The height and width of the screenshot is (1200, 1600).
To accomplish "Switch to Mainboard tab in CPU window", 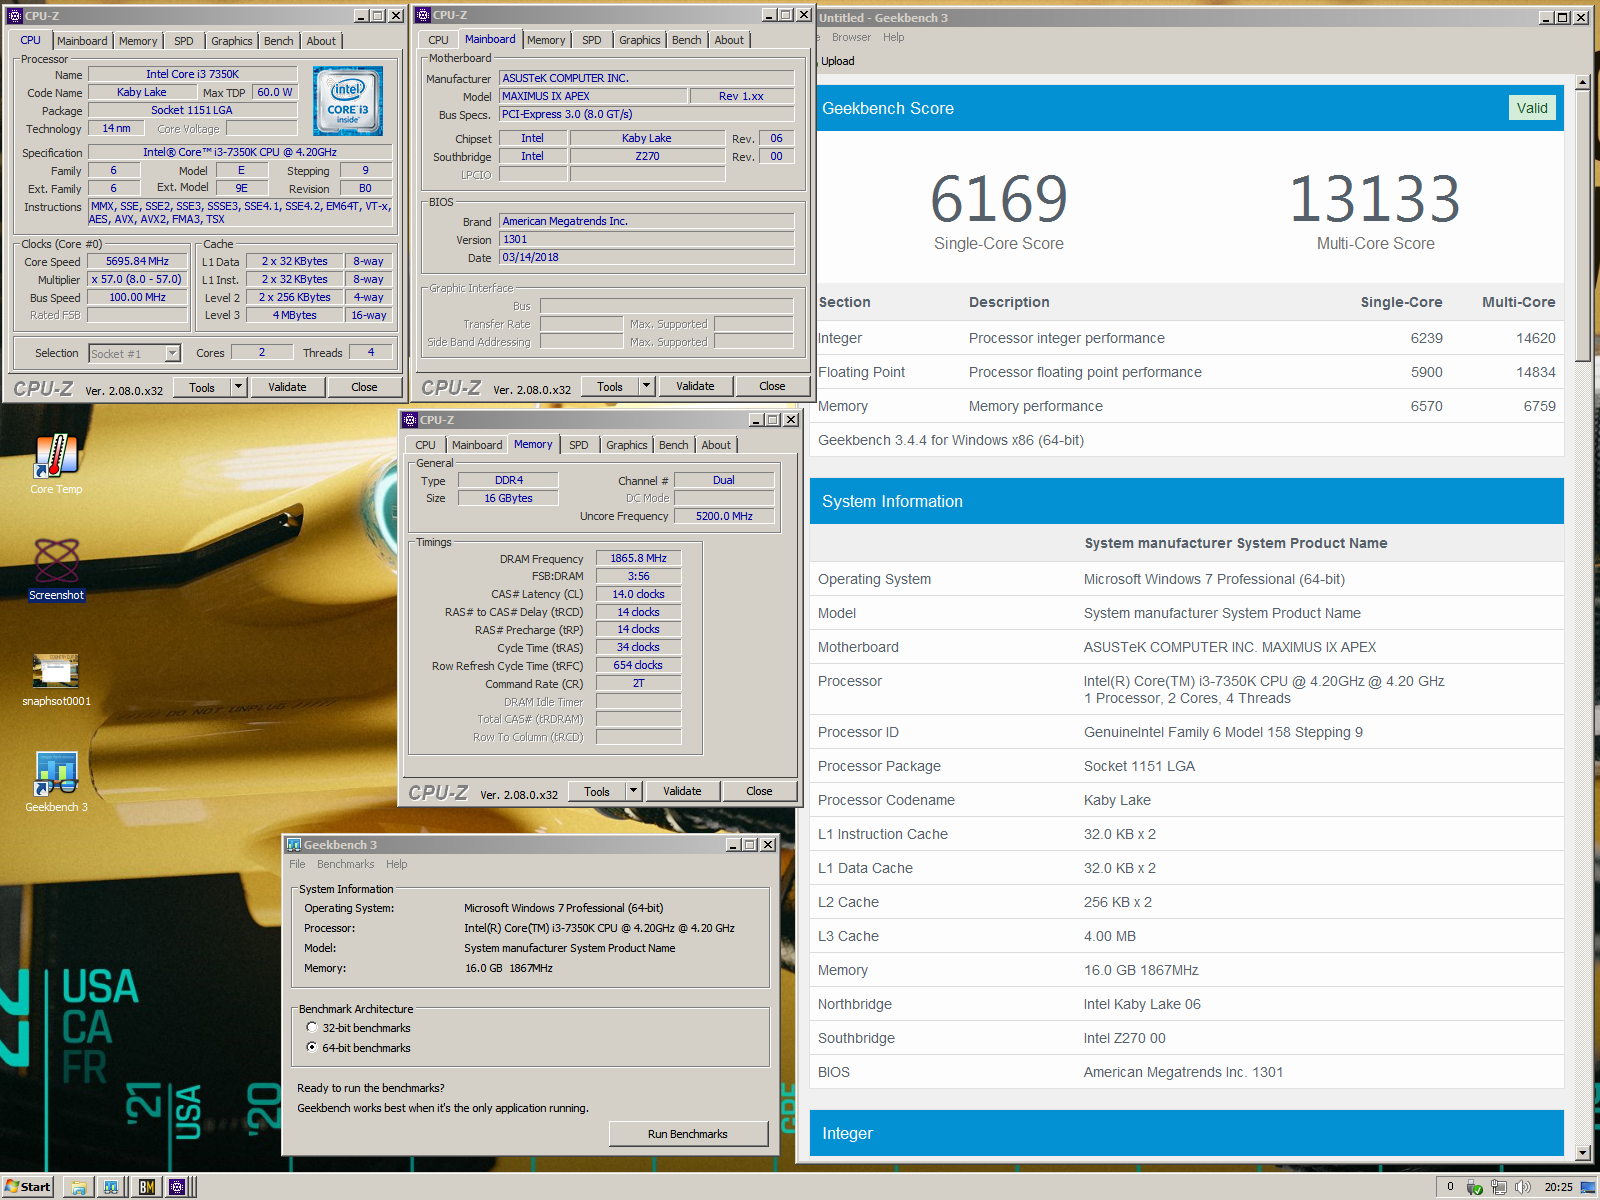I will [82, 41].
